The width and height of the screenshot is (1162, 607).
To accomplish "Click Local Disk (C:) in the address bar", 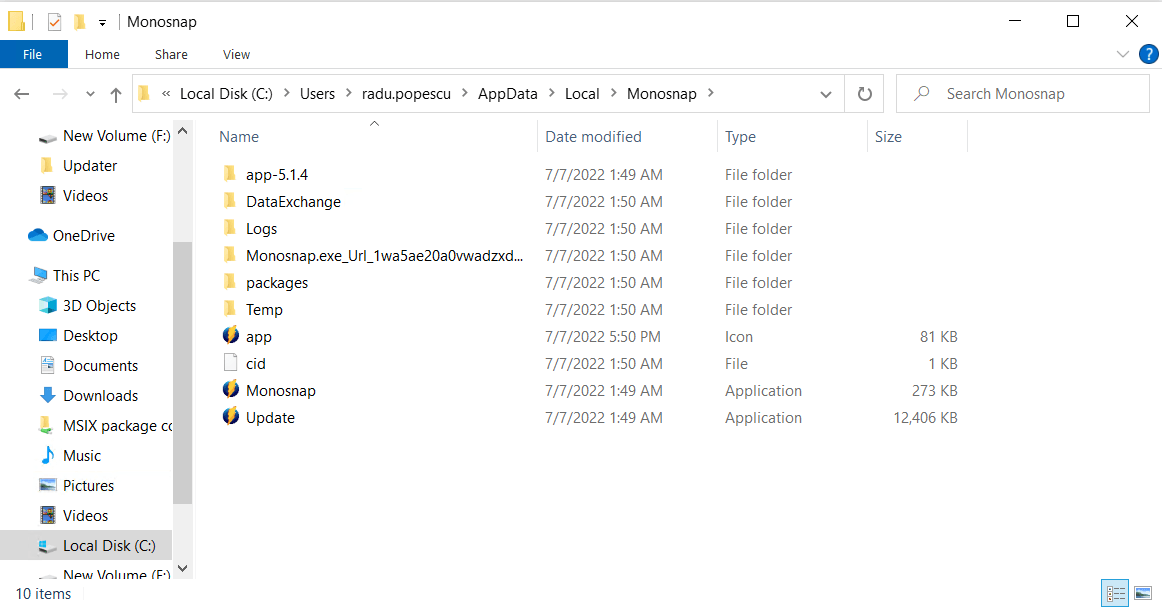I will [226, 93].
